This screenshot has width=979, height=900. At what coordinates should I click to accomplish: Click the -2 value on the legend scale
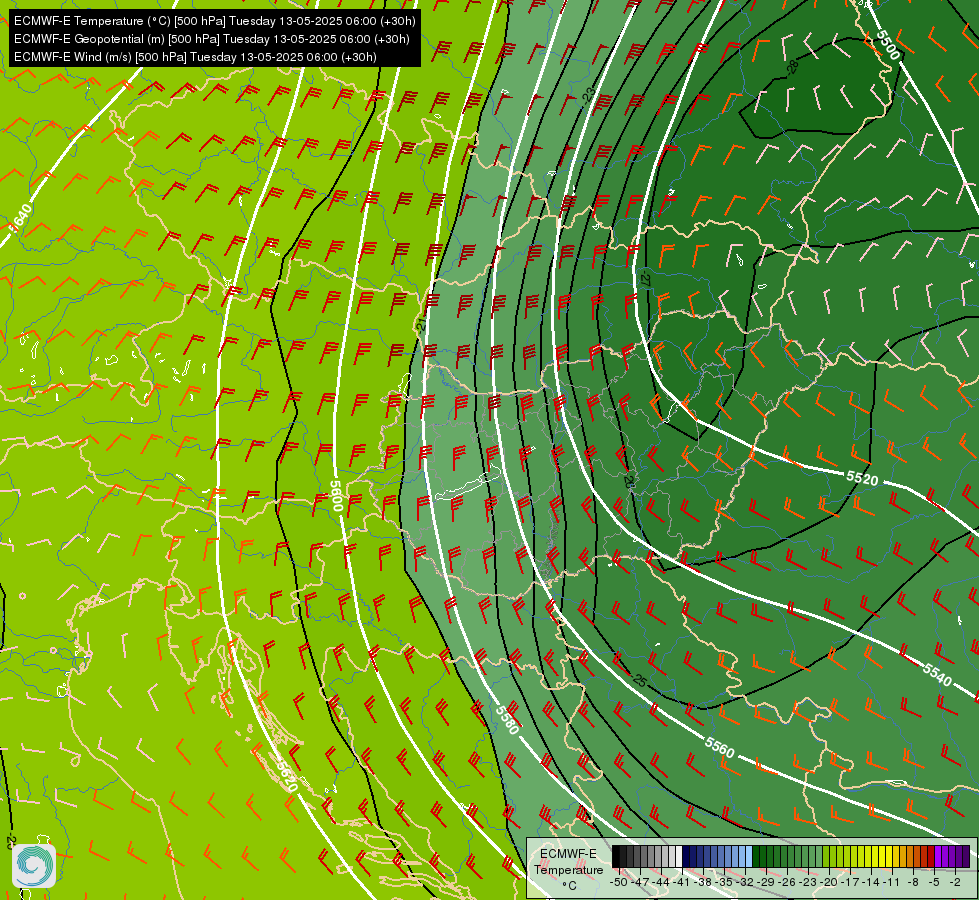tap(955, 882)
